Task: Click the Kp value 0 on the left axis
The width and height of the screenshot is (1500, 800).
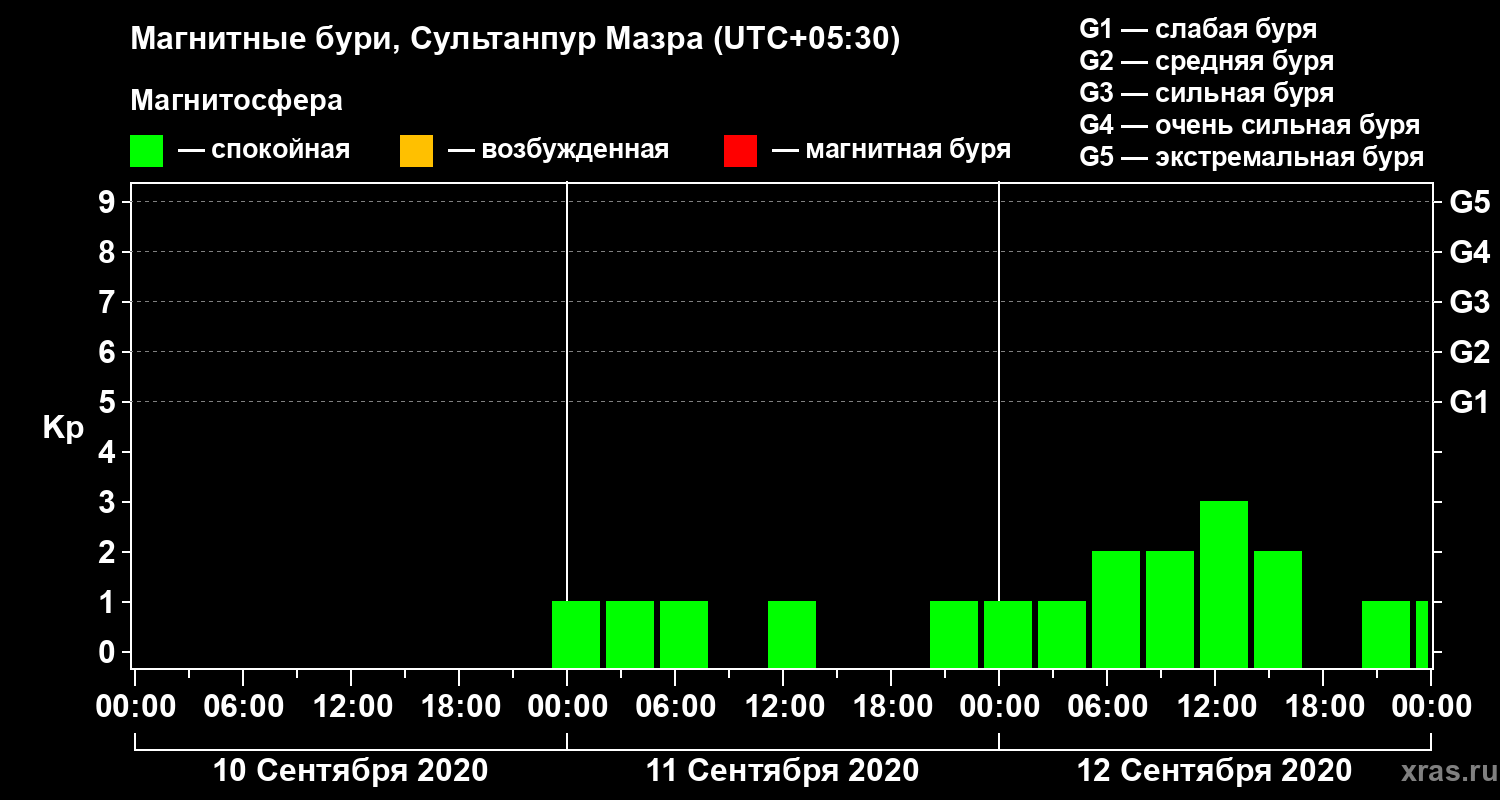Action: coord(109,652)
